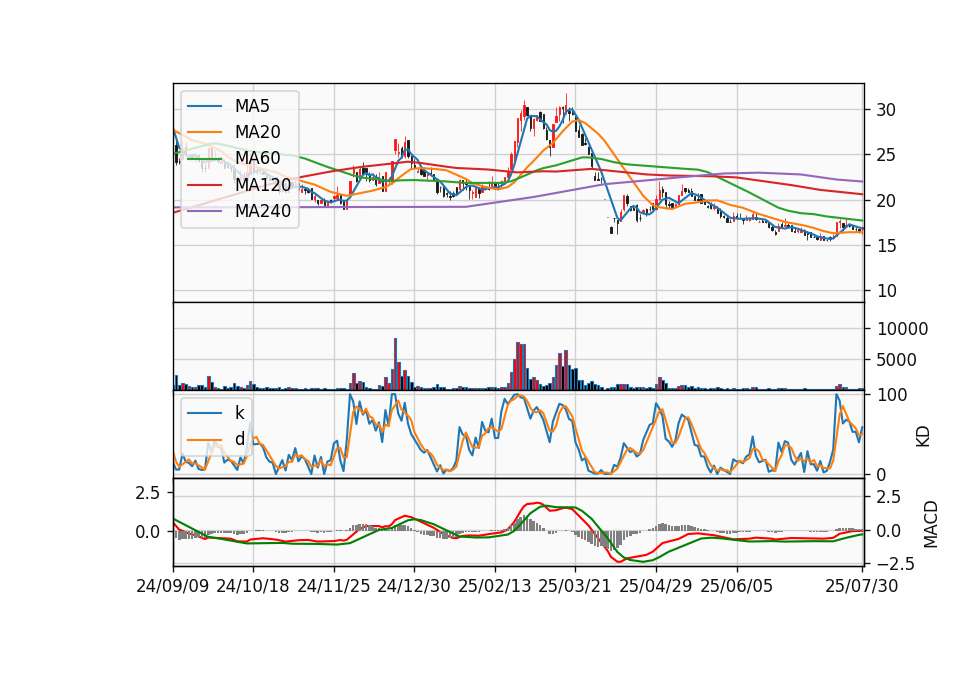Click the price axis tick 10

[886, 291]
